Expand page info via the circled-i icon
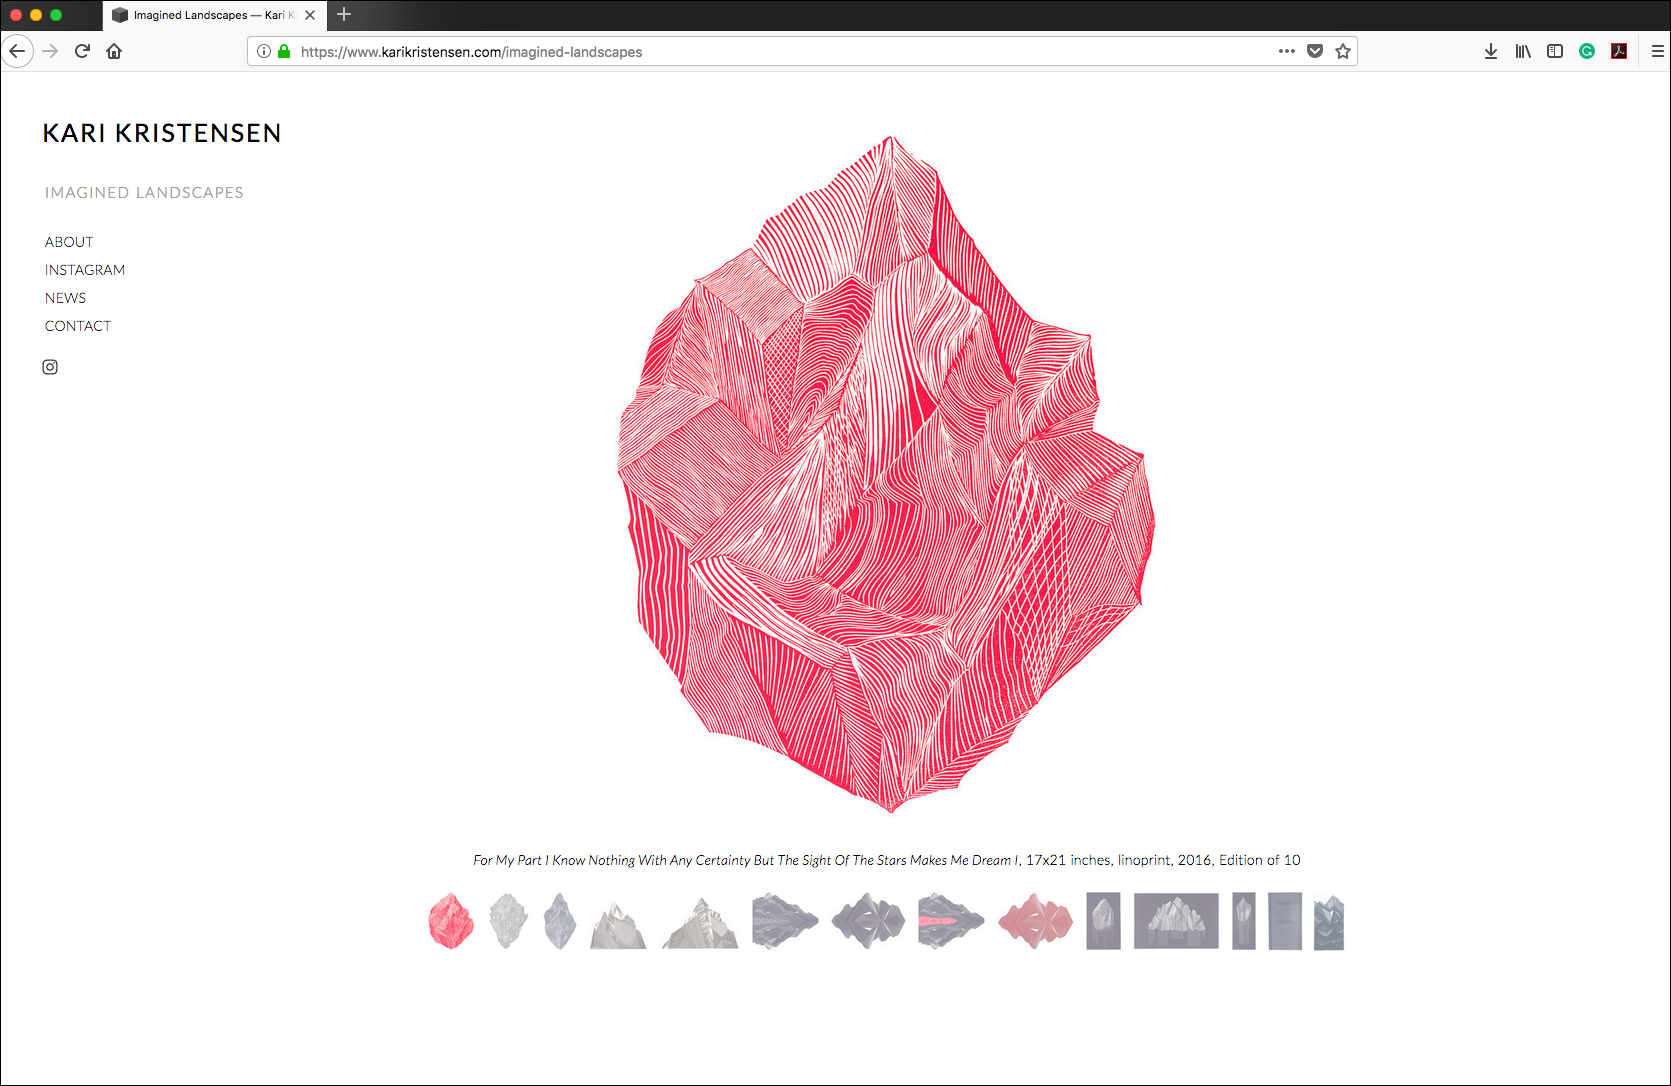Screen dimensions: 1671x1086 pyautogui.click(x=262, y=51)
